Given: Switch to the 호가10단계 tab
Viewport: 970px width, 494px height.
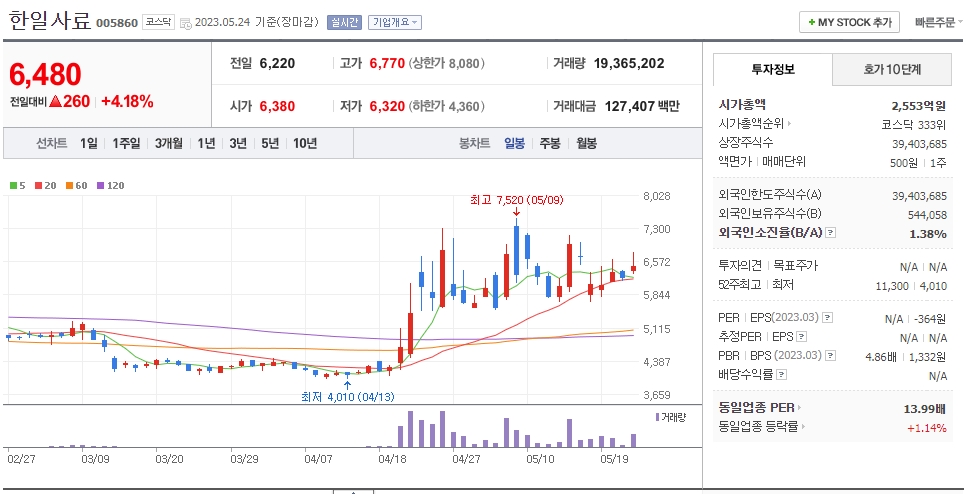Looking at the screenshot, I should pos(892,69).
